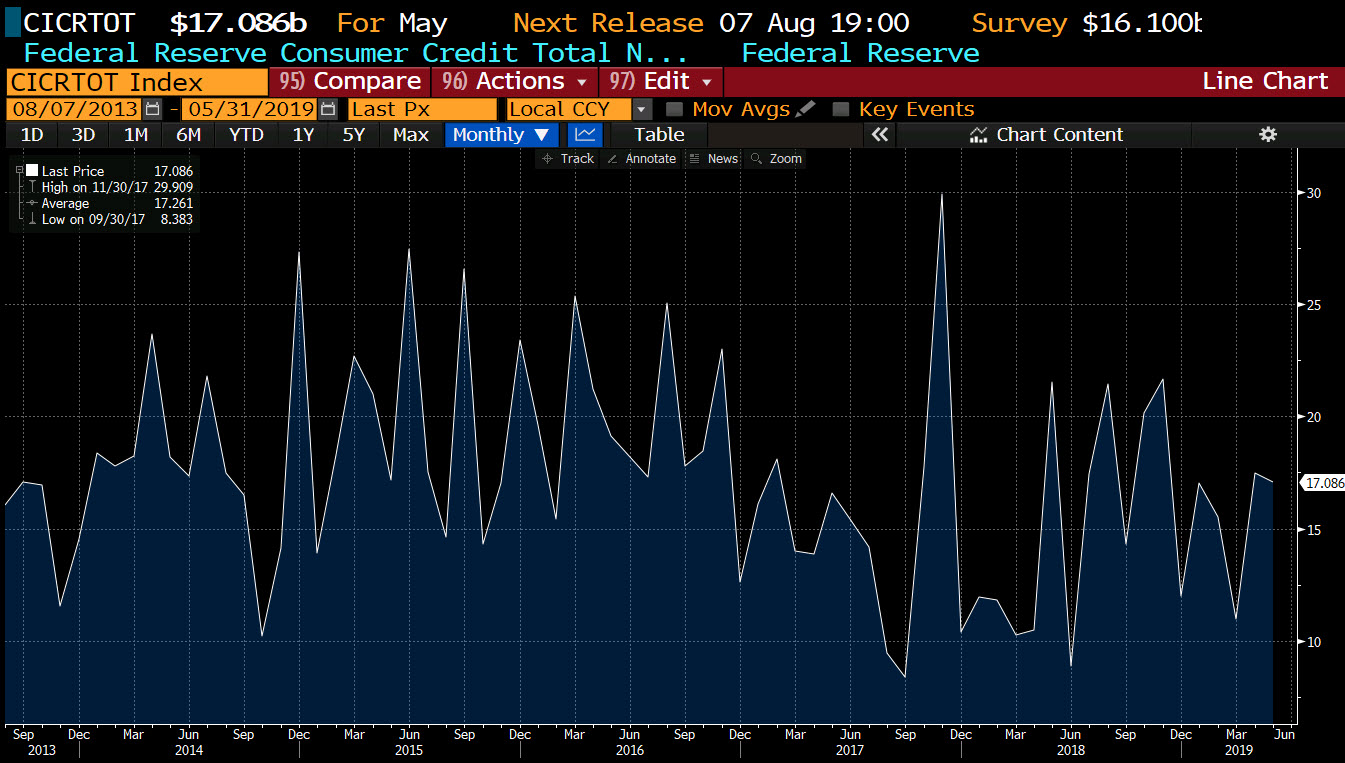This screenshot has width=1345, height=763.
Task: Click the $17.086b header value
Action: pyautogui.click(x=241, y=22)
